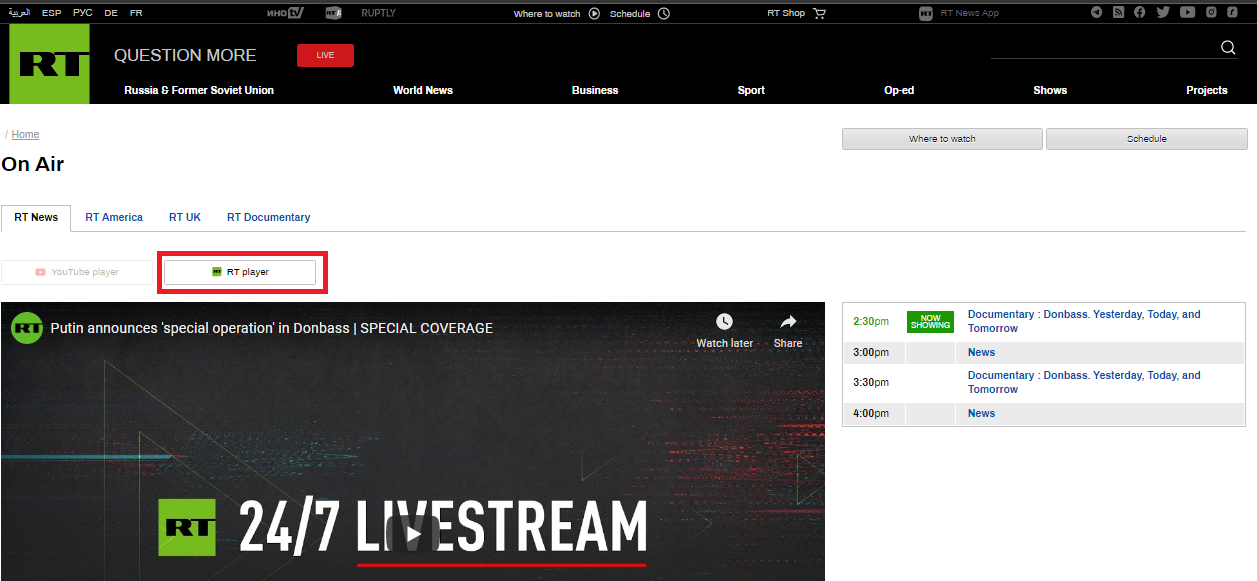Open the 3:00pm News schedule link

[981, 352]
